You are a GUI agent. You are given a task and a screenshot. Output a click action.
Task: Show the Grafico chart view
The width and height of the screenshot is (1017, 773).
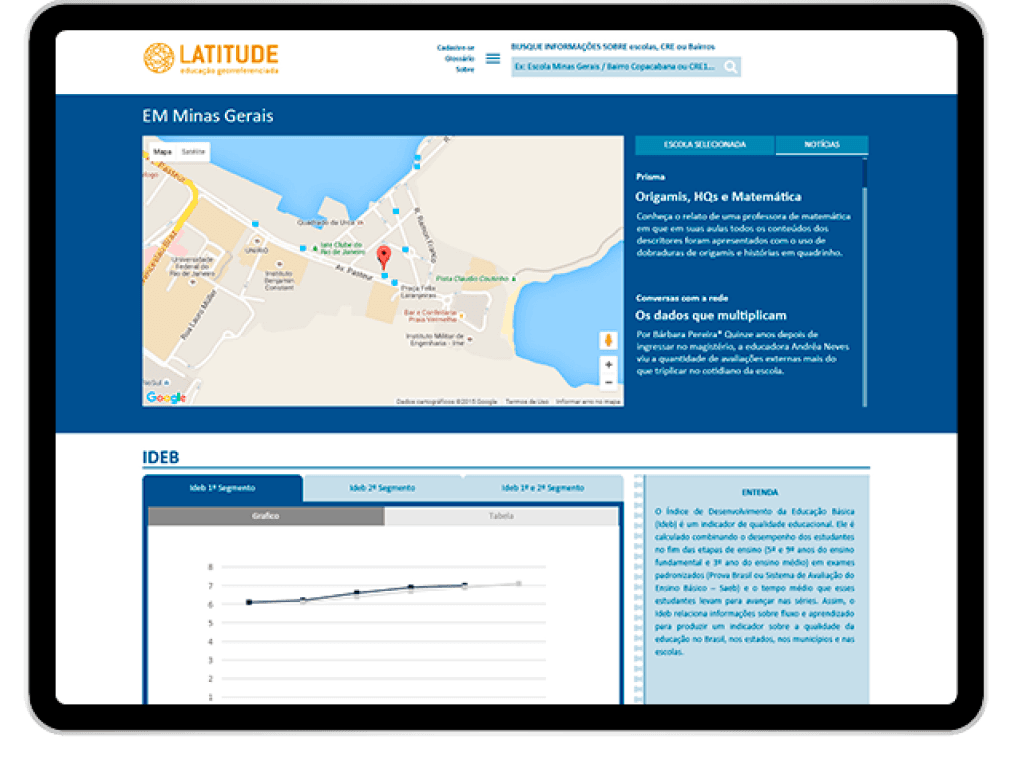(x=266, y=516)
